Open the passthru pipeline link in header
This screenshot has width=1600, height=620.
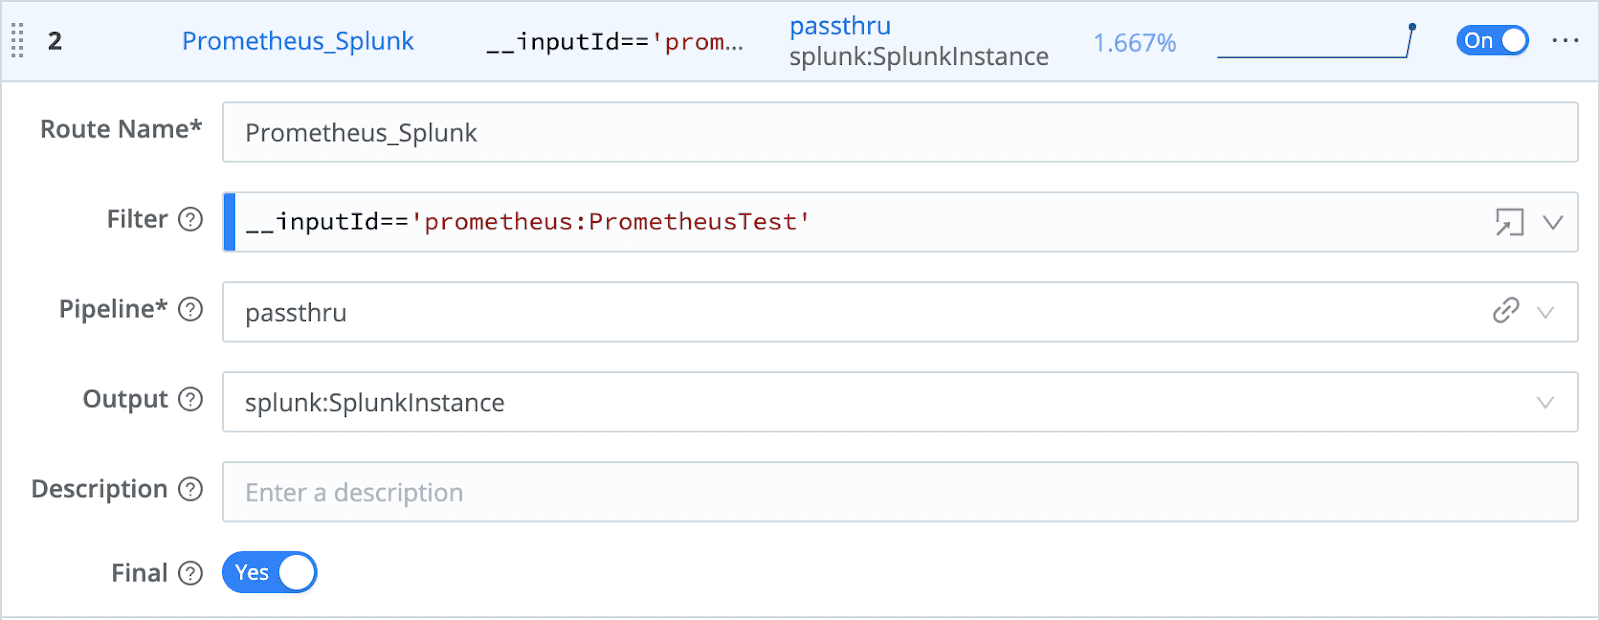[x=840, y=26]
